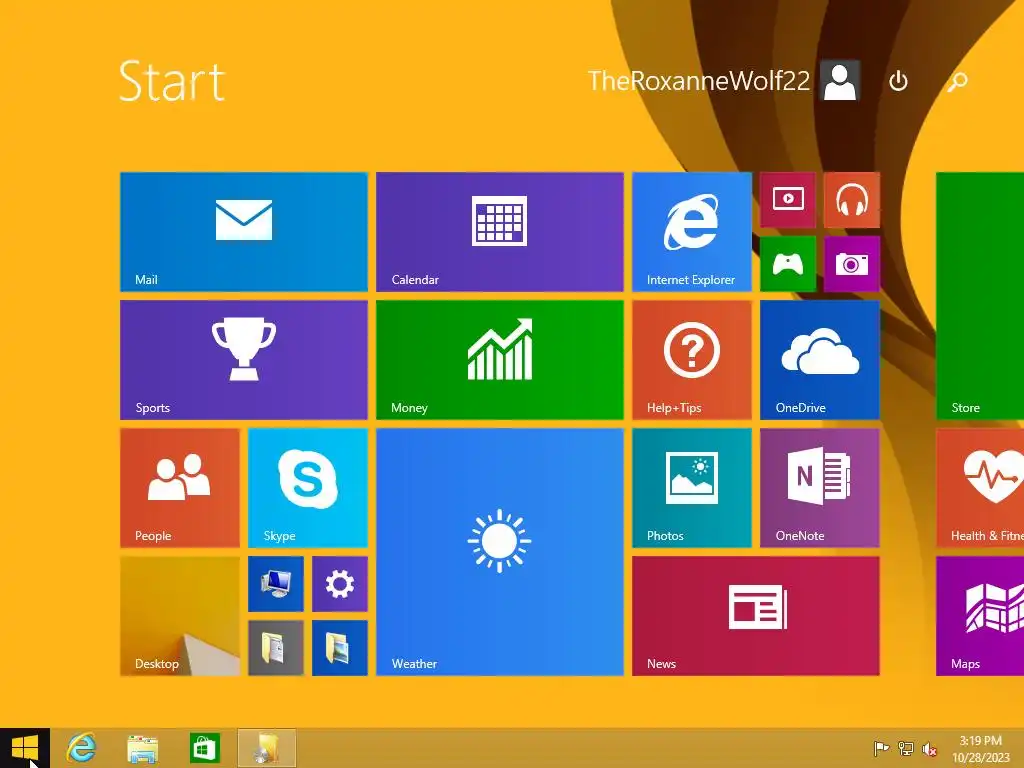
Task: Click the network tray icon
Action: click(x=906, y=748)
